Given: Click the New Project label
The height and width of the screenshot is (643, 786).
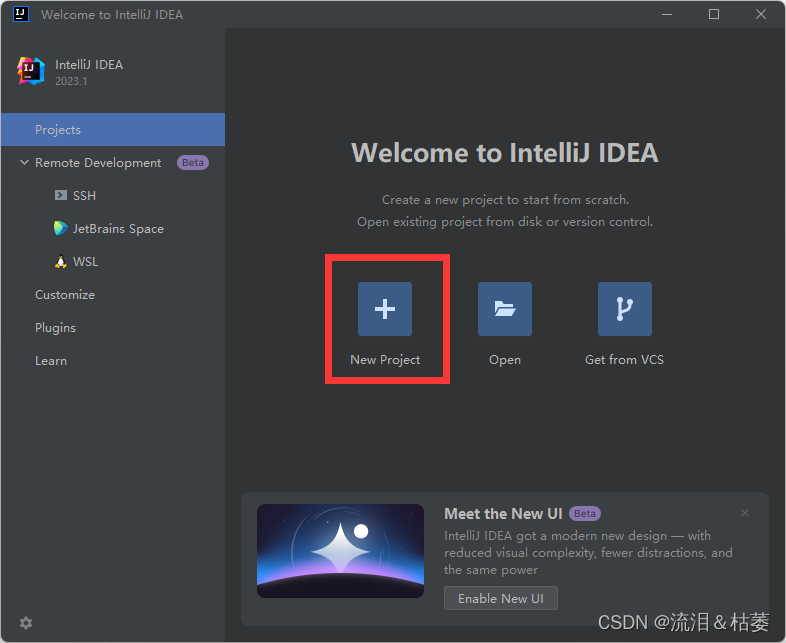Looking at the screenshot, I should pyautogui.click(x=385, y=360).
